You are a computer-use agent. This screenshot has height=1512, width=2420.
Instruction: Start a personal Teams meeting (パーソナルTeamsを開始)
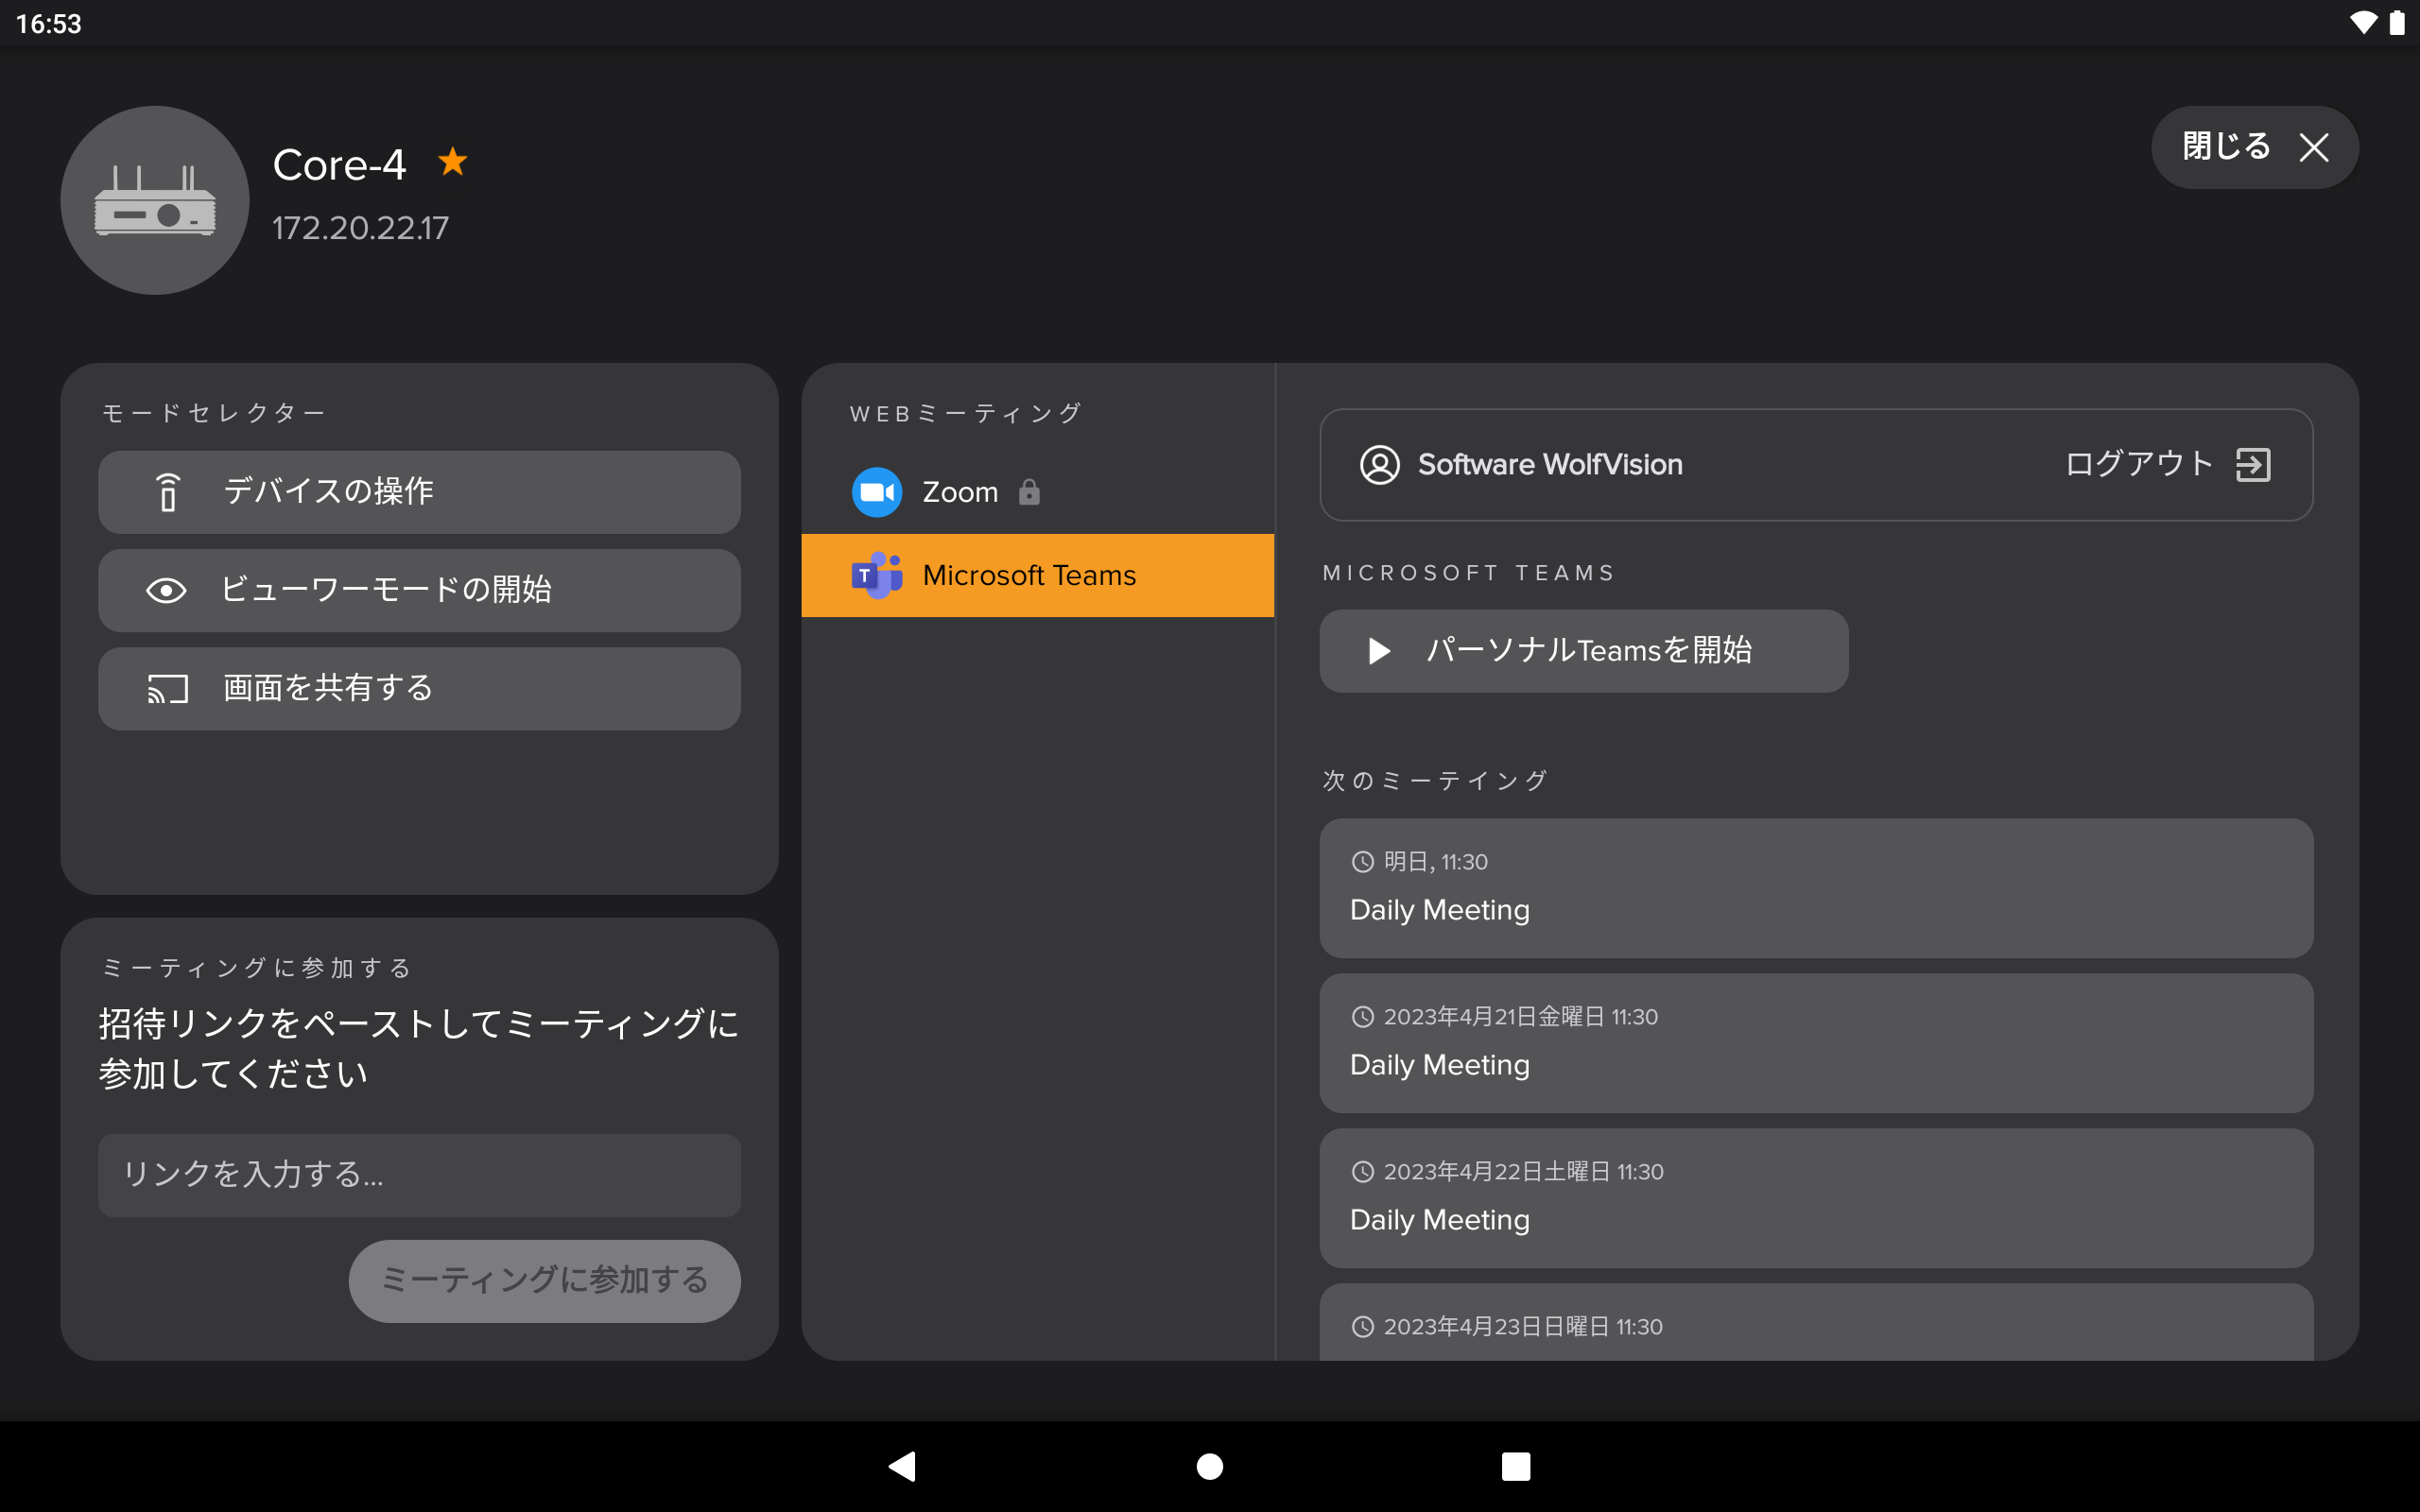[1583, 651]
